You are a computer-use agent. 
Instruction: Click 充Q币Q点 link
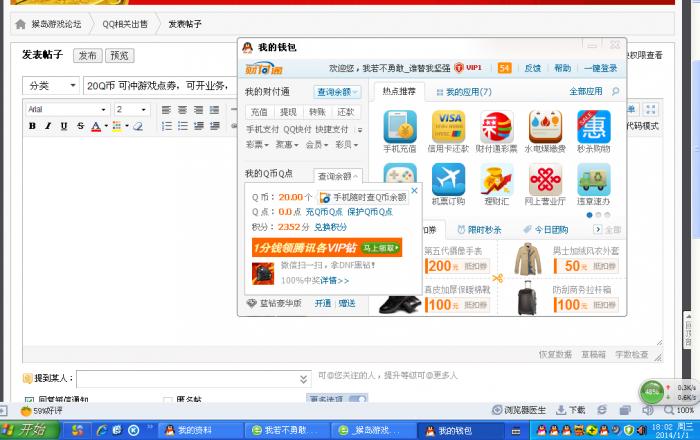[324, 212]
